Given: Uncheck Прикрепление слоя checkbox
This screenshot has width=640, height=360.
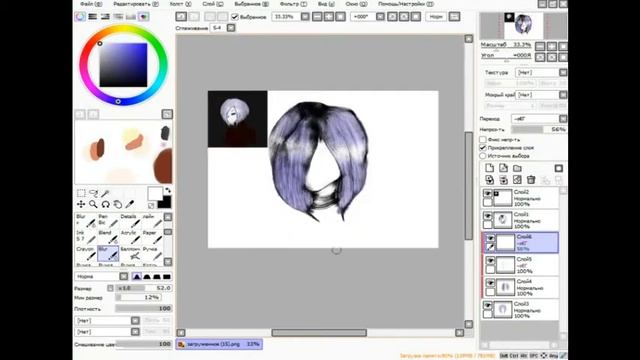Looking at the screenshot, I should point(483,148).
